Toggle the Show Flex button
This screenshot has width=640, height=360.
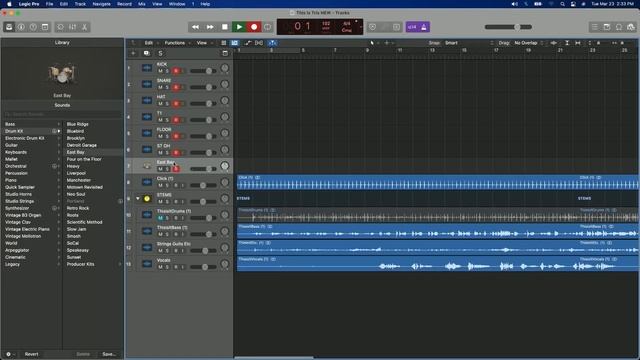pos(259,43)
